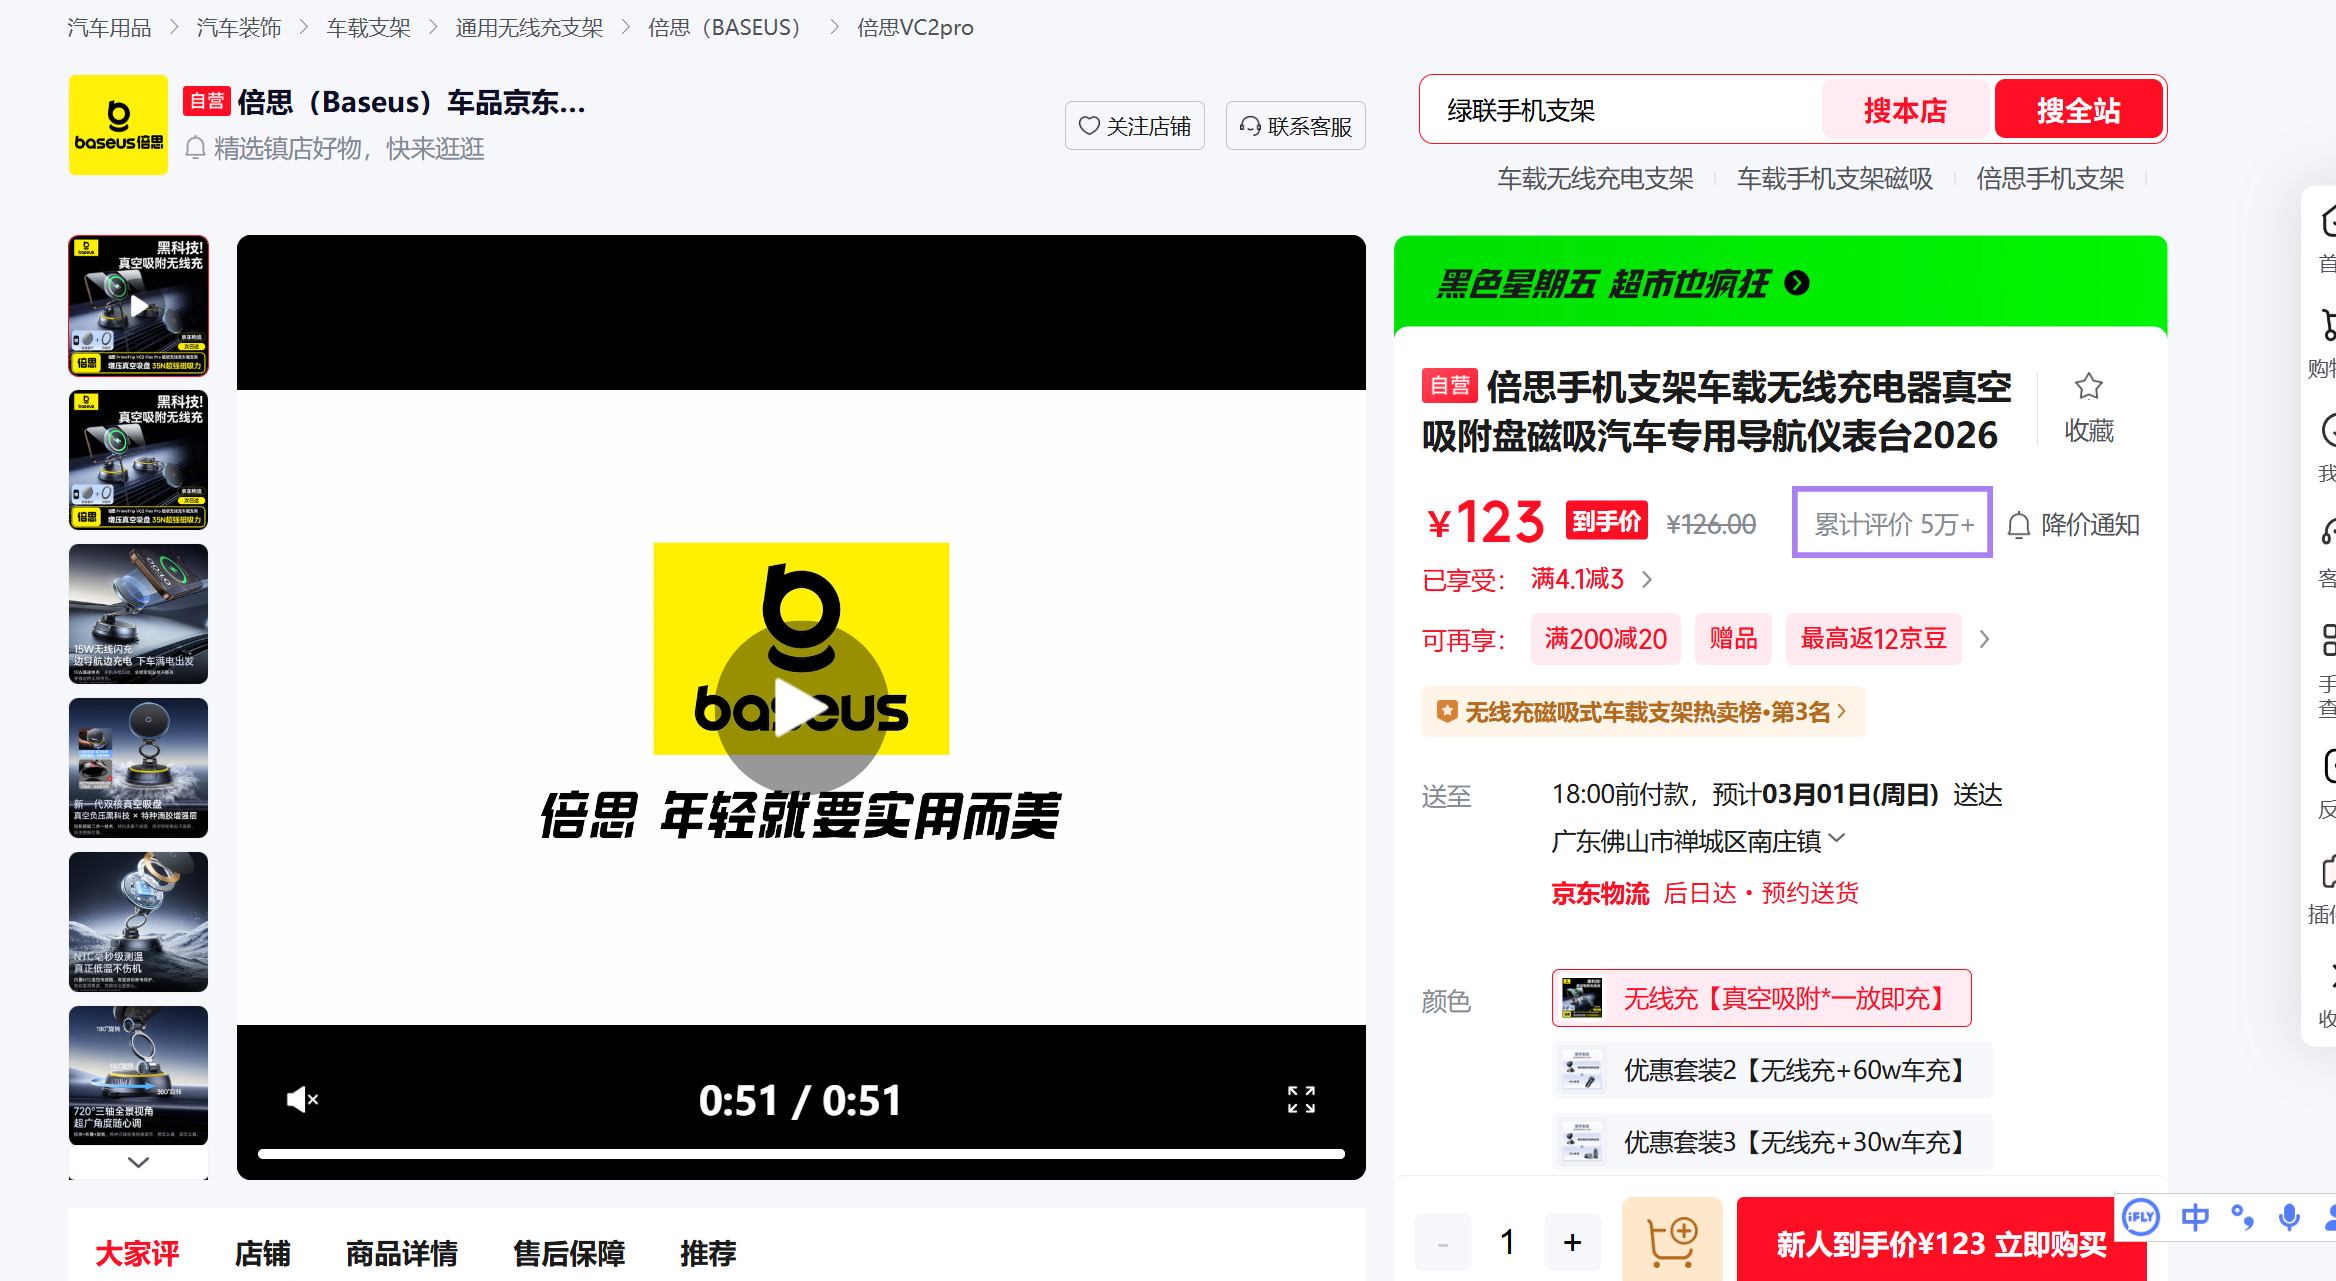Click the 搜全站 search button
The width and height of the screenshot is (2336, 1281).
(x=2078, y=110)
